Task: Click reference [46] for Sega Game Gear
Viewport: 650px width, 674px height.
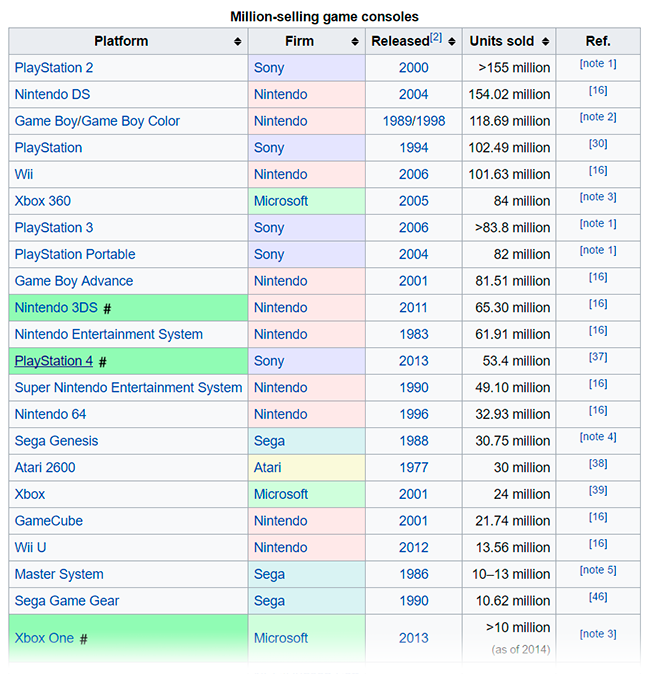Action: coord(598,597)
